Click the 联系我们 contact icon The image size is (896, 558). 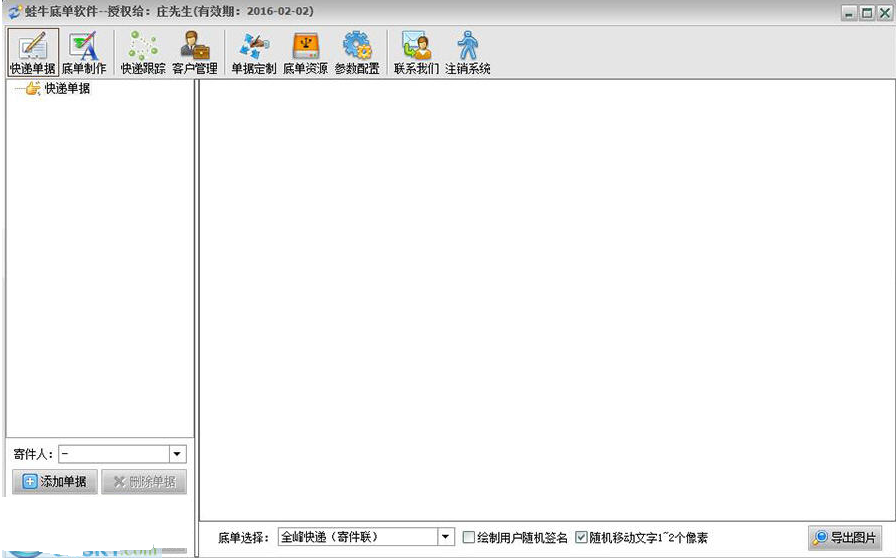(x=416, y=52)
